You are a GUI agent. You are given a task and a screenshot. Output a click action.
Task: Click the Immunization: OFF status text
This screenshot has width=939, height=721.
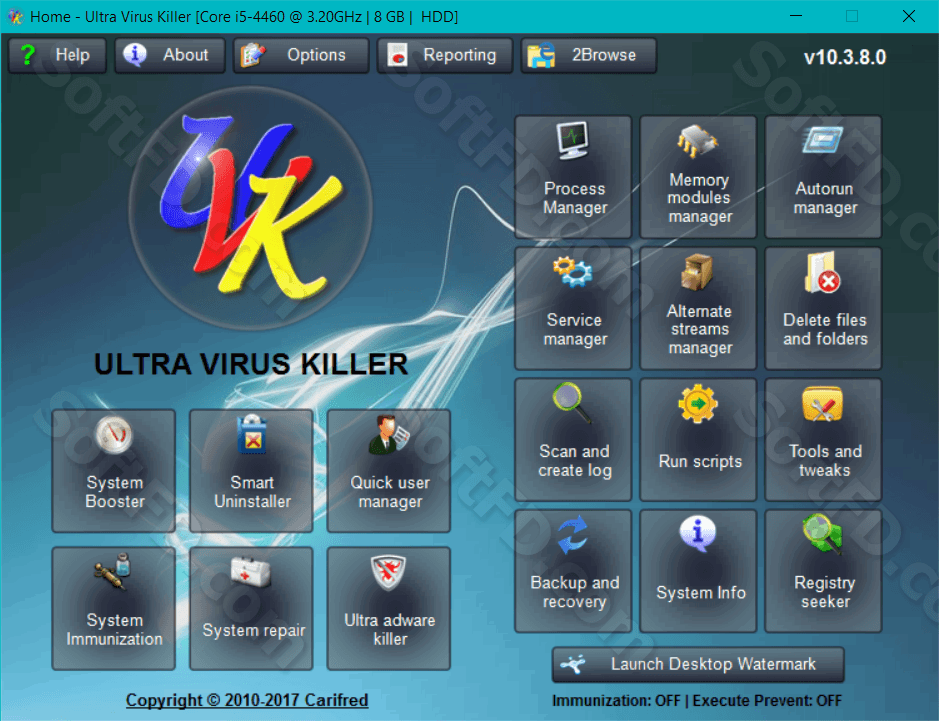pyautogui.click(x=616, y=701)
